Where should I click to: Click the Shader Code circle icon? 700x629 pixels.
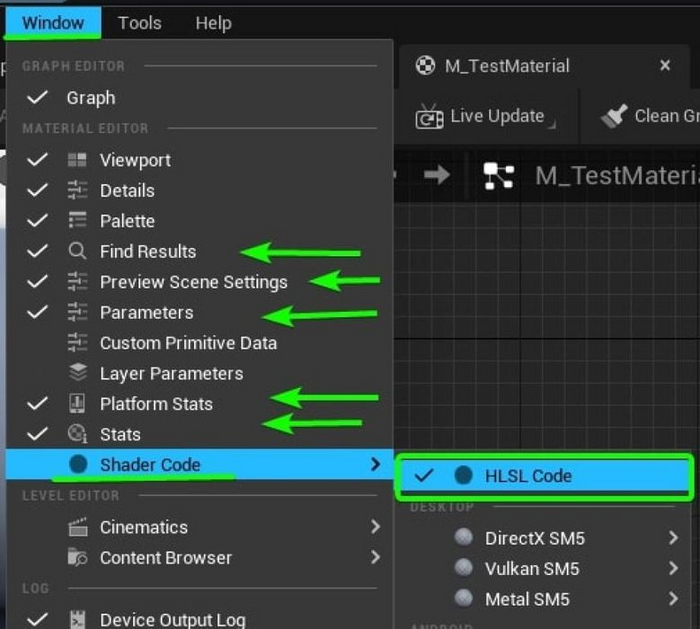click(78, 464)
